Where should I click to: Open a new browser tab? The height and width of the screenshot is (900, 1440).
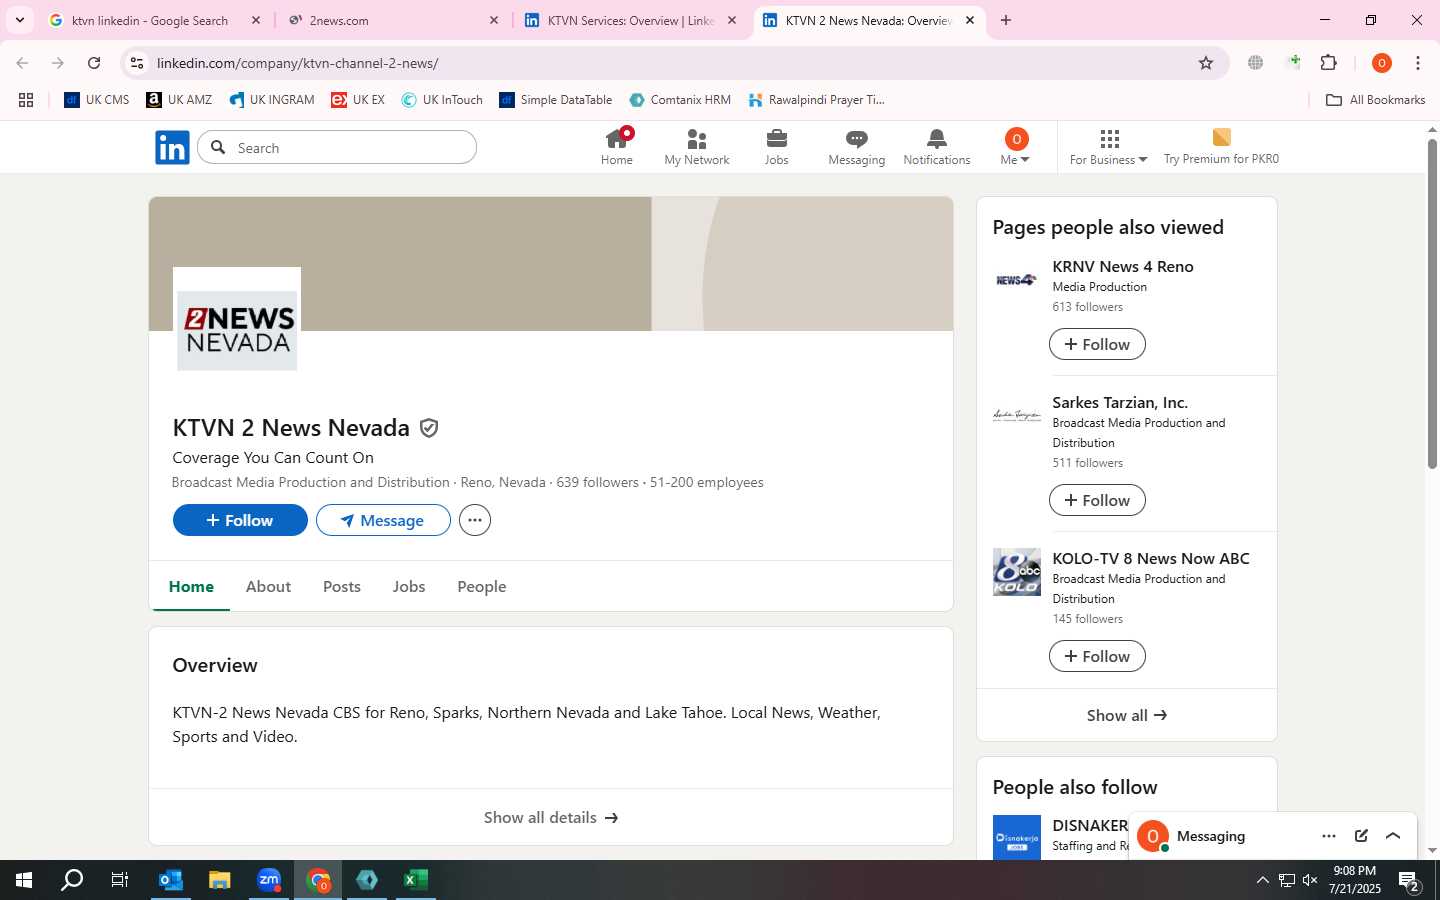pos(1006,20)
